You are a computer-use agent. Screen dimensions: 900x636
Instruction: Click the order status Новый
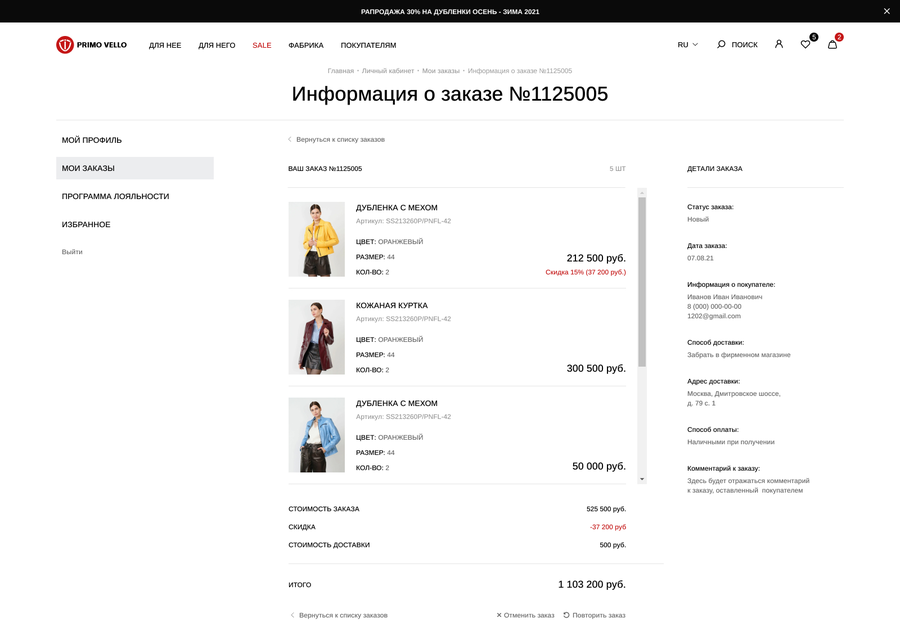click(x=698, y=219)
